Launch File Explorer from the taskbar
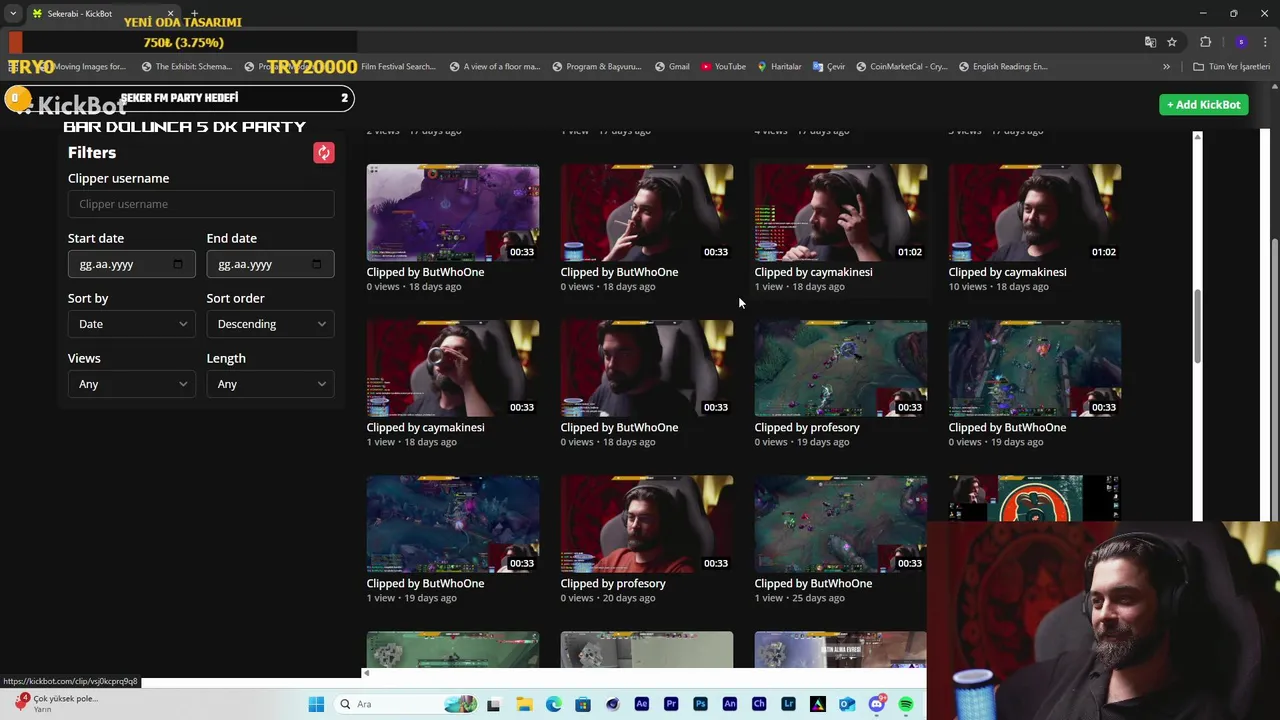The width and height of the screenshot is (1280, 720). (524, 704)
